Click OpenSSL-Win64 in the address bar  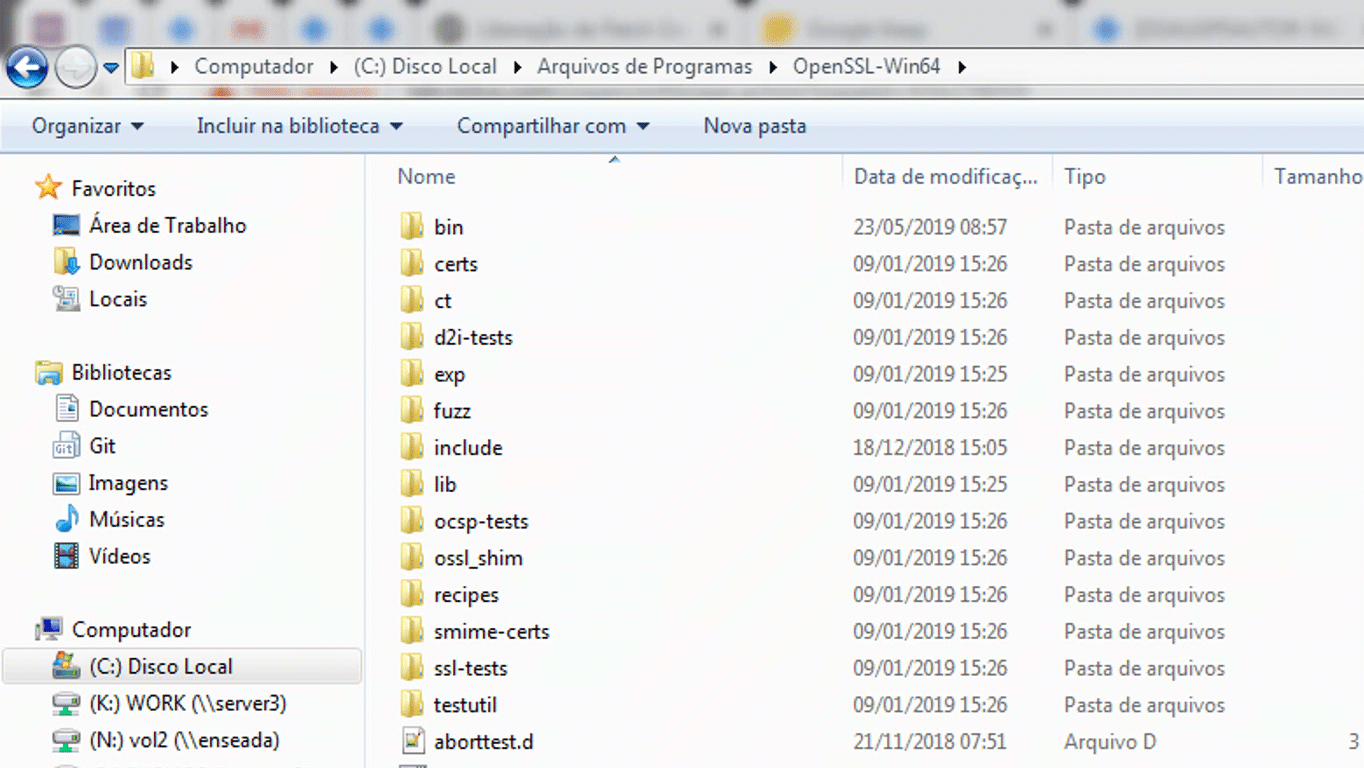tap(867, 67)
